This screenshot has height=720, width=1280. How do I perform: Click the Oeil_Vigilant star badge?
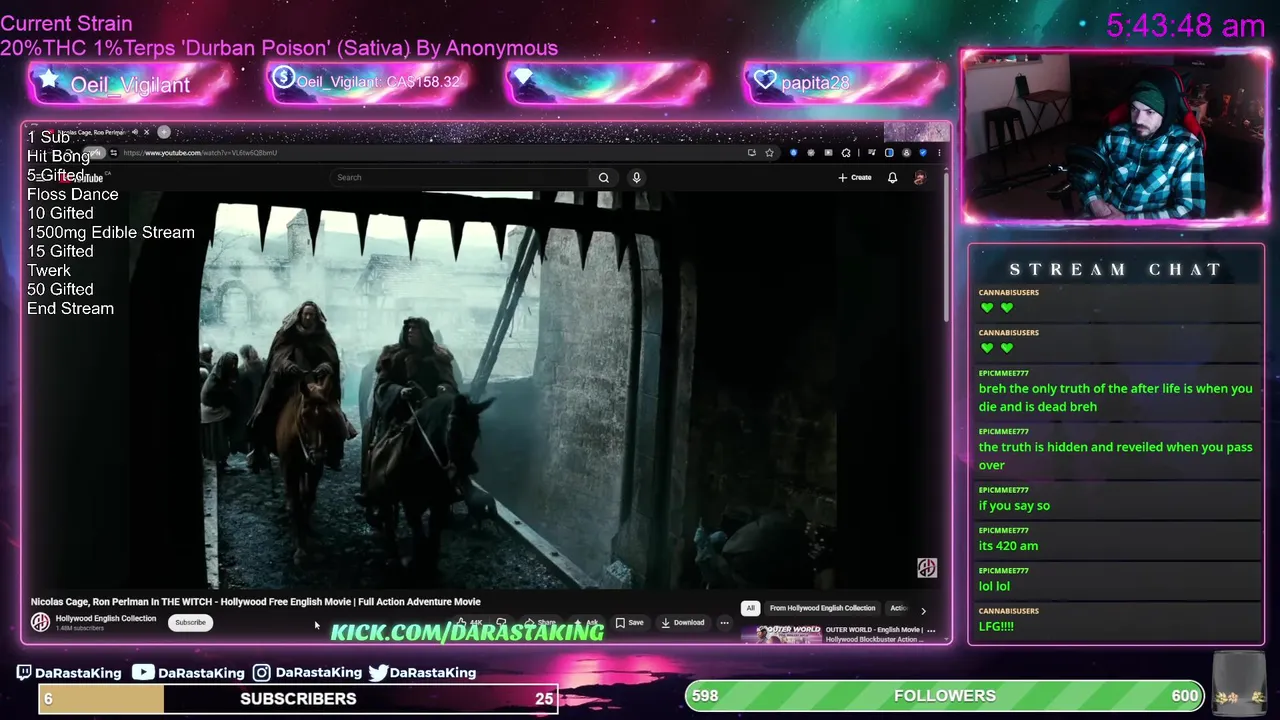coord(130,84)
